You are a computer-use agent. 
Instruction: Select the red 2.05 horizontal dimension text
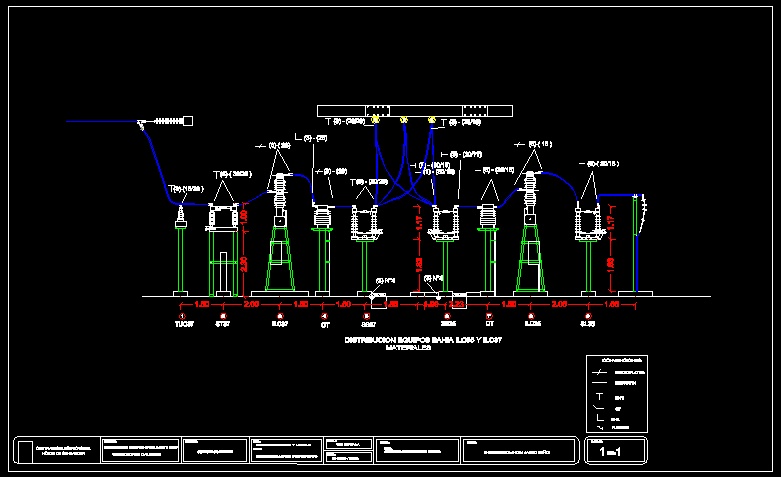(x=559, y=304)
